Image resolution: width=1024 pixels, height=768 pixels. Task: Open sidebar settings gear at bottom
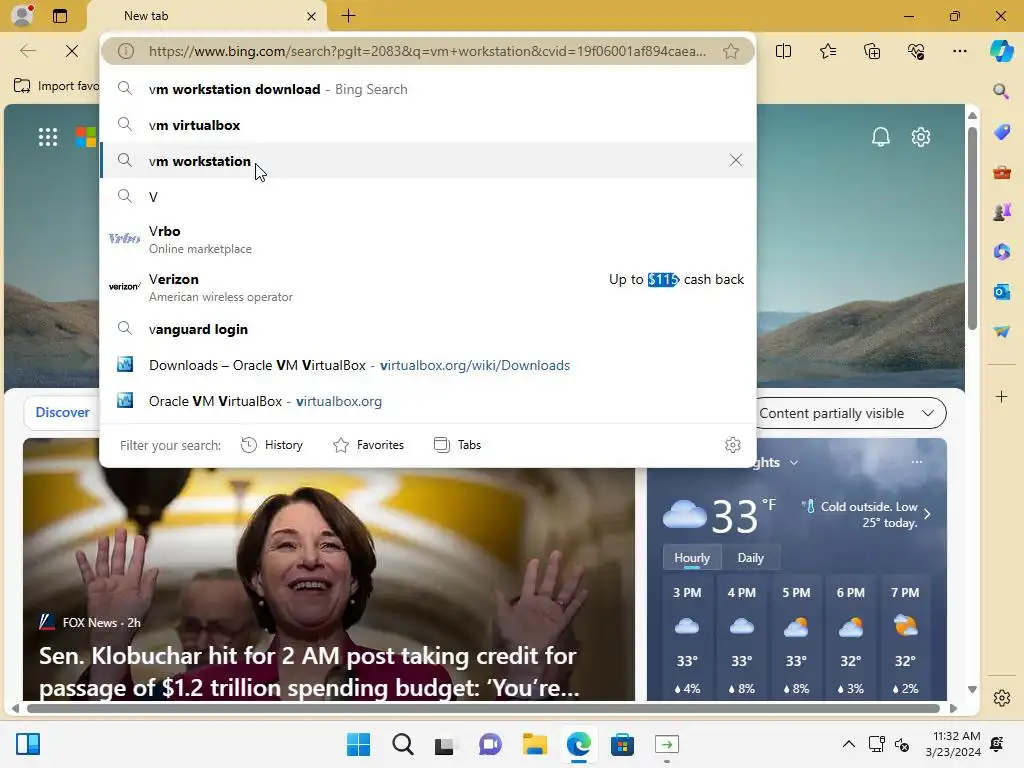coord(1001,697)
